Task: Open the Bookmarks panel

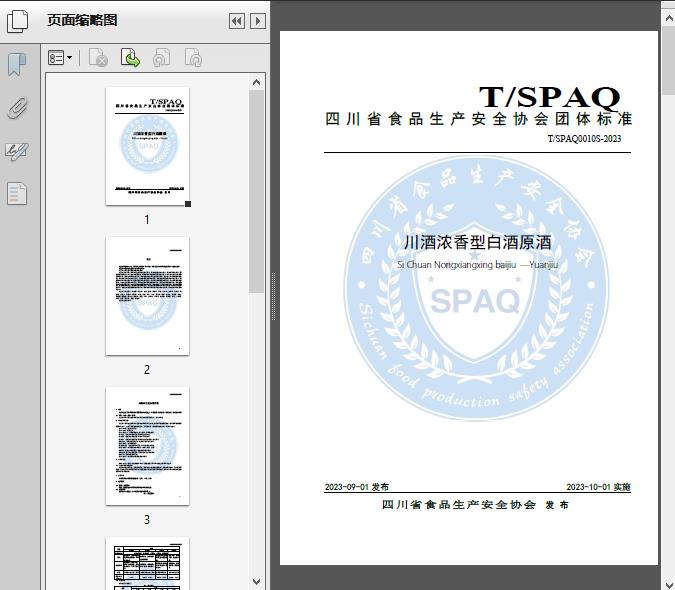Action: [x=17, y=65]
